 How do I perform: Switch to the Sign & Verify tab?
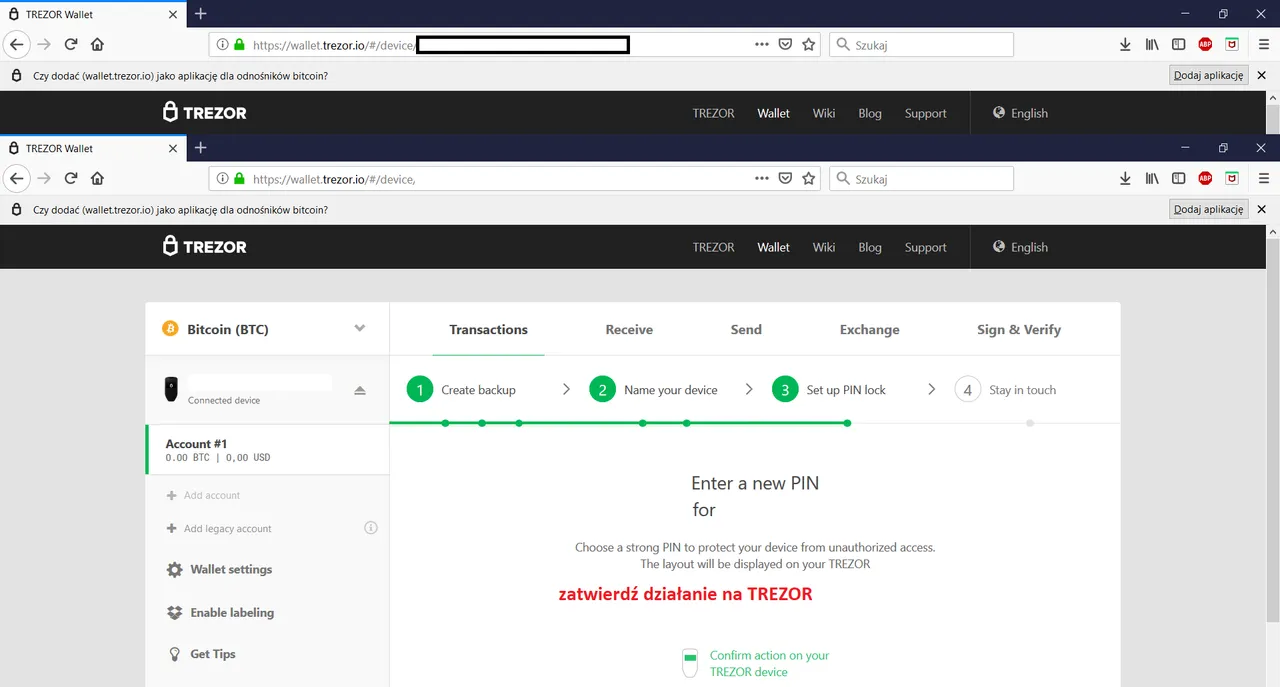[1019, 329]
